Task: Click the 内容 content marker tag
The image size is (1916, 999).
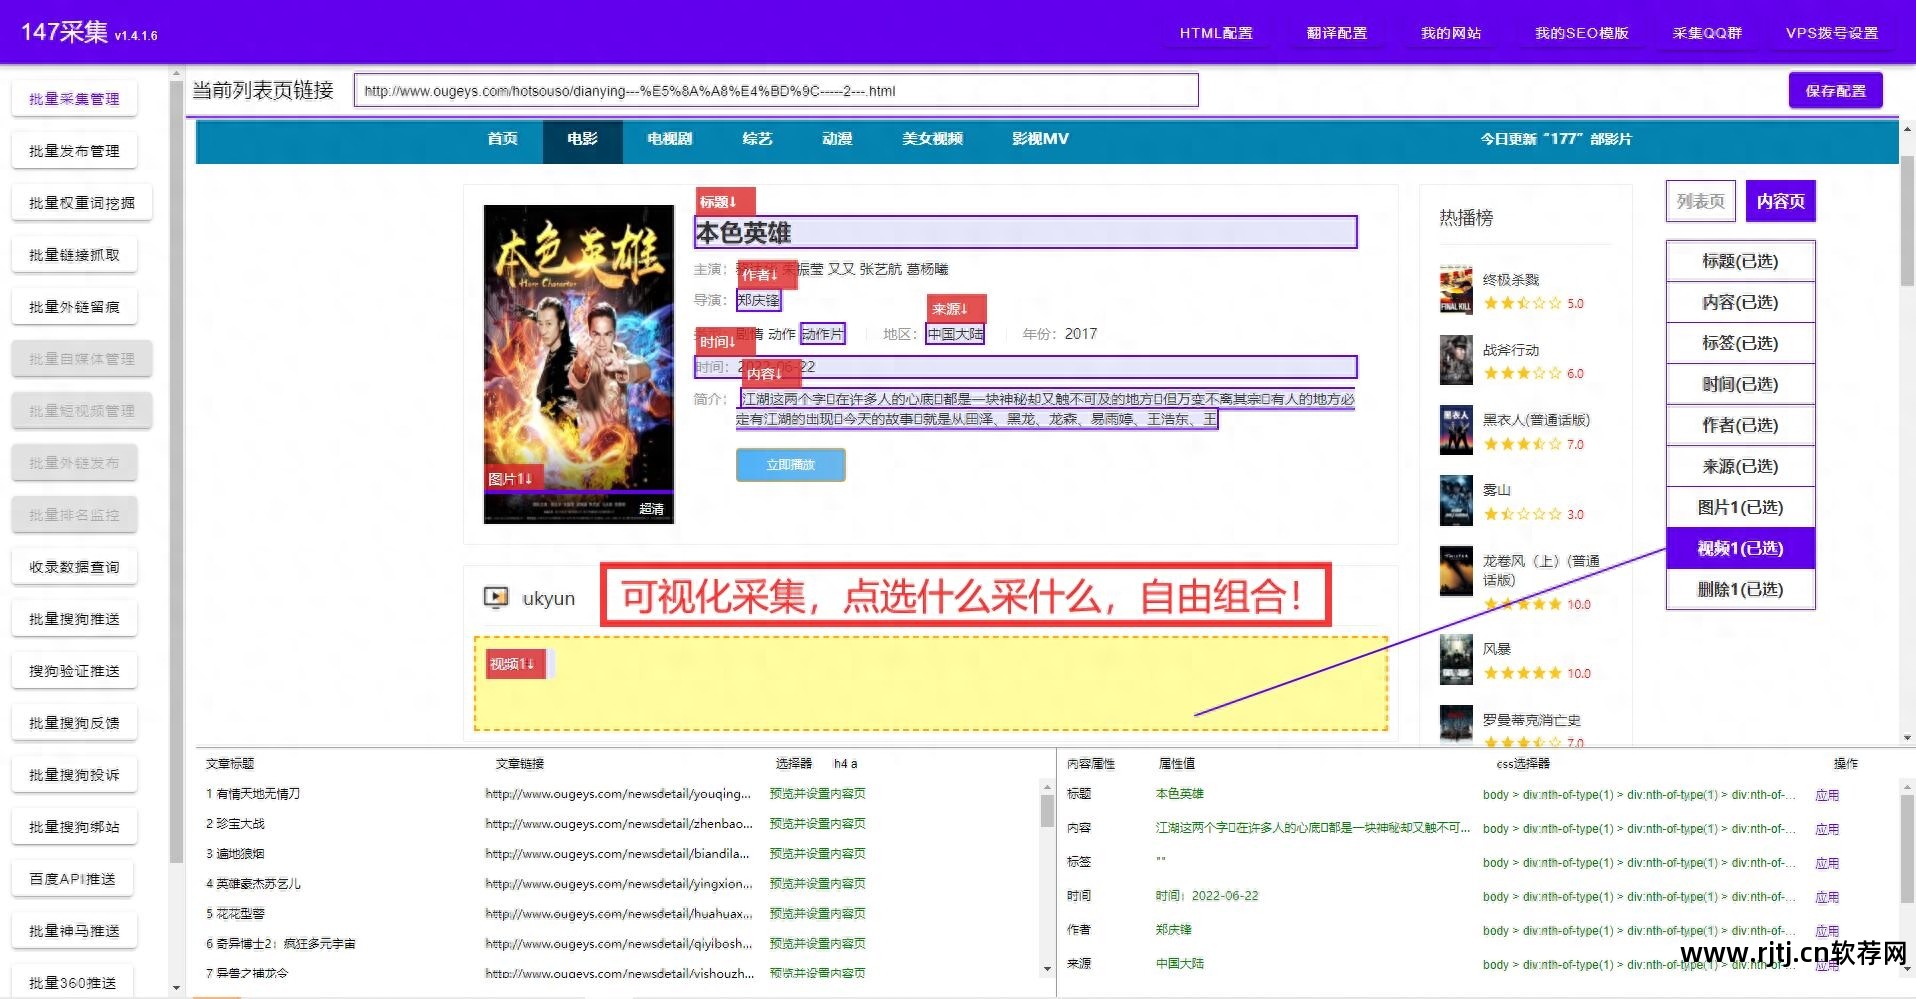Action: 766,373
